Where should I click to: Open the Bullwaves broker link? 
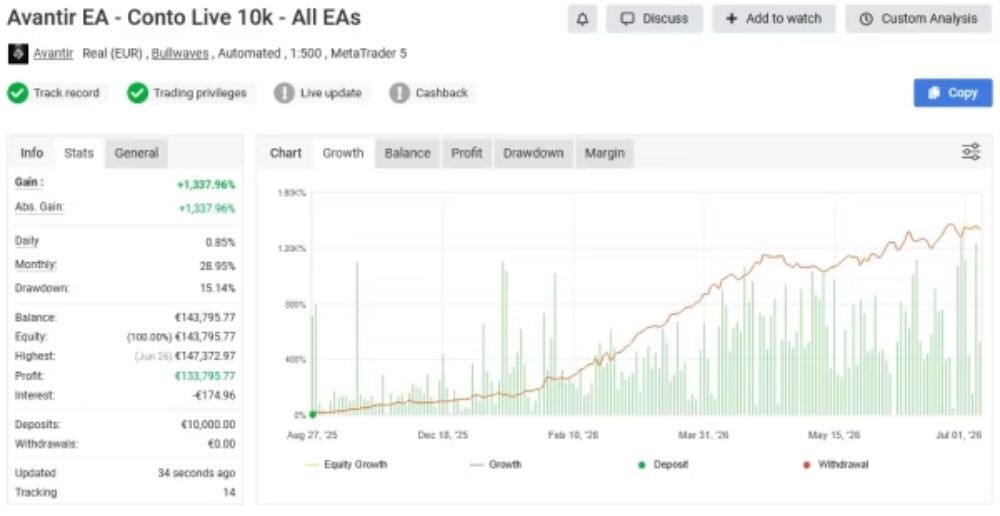point(180,54)
